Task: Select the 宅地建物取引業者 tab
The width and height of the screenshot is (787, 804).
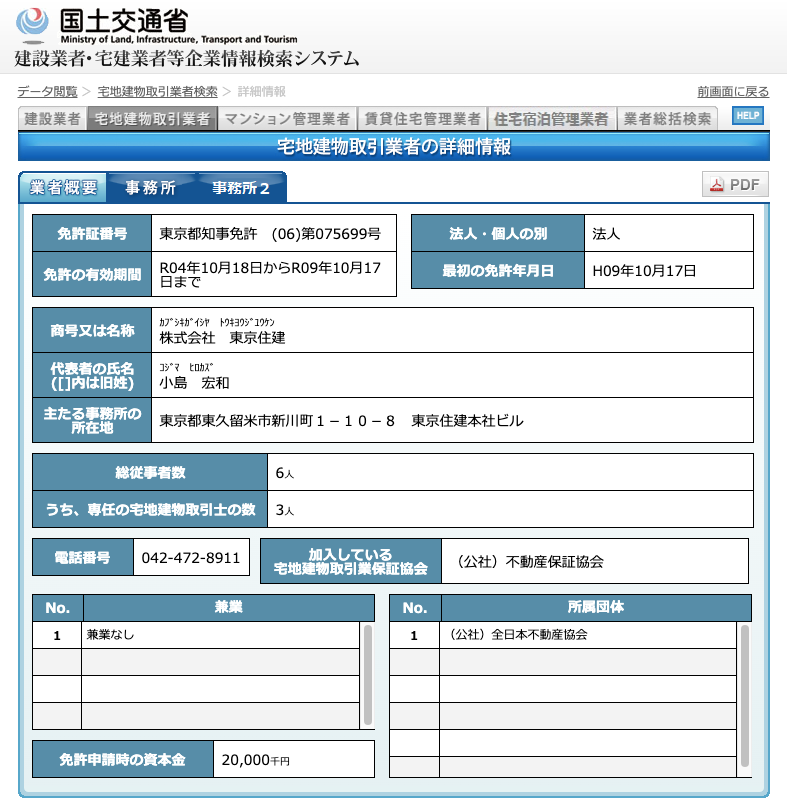Action: [152, 119]
